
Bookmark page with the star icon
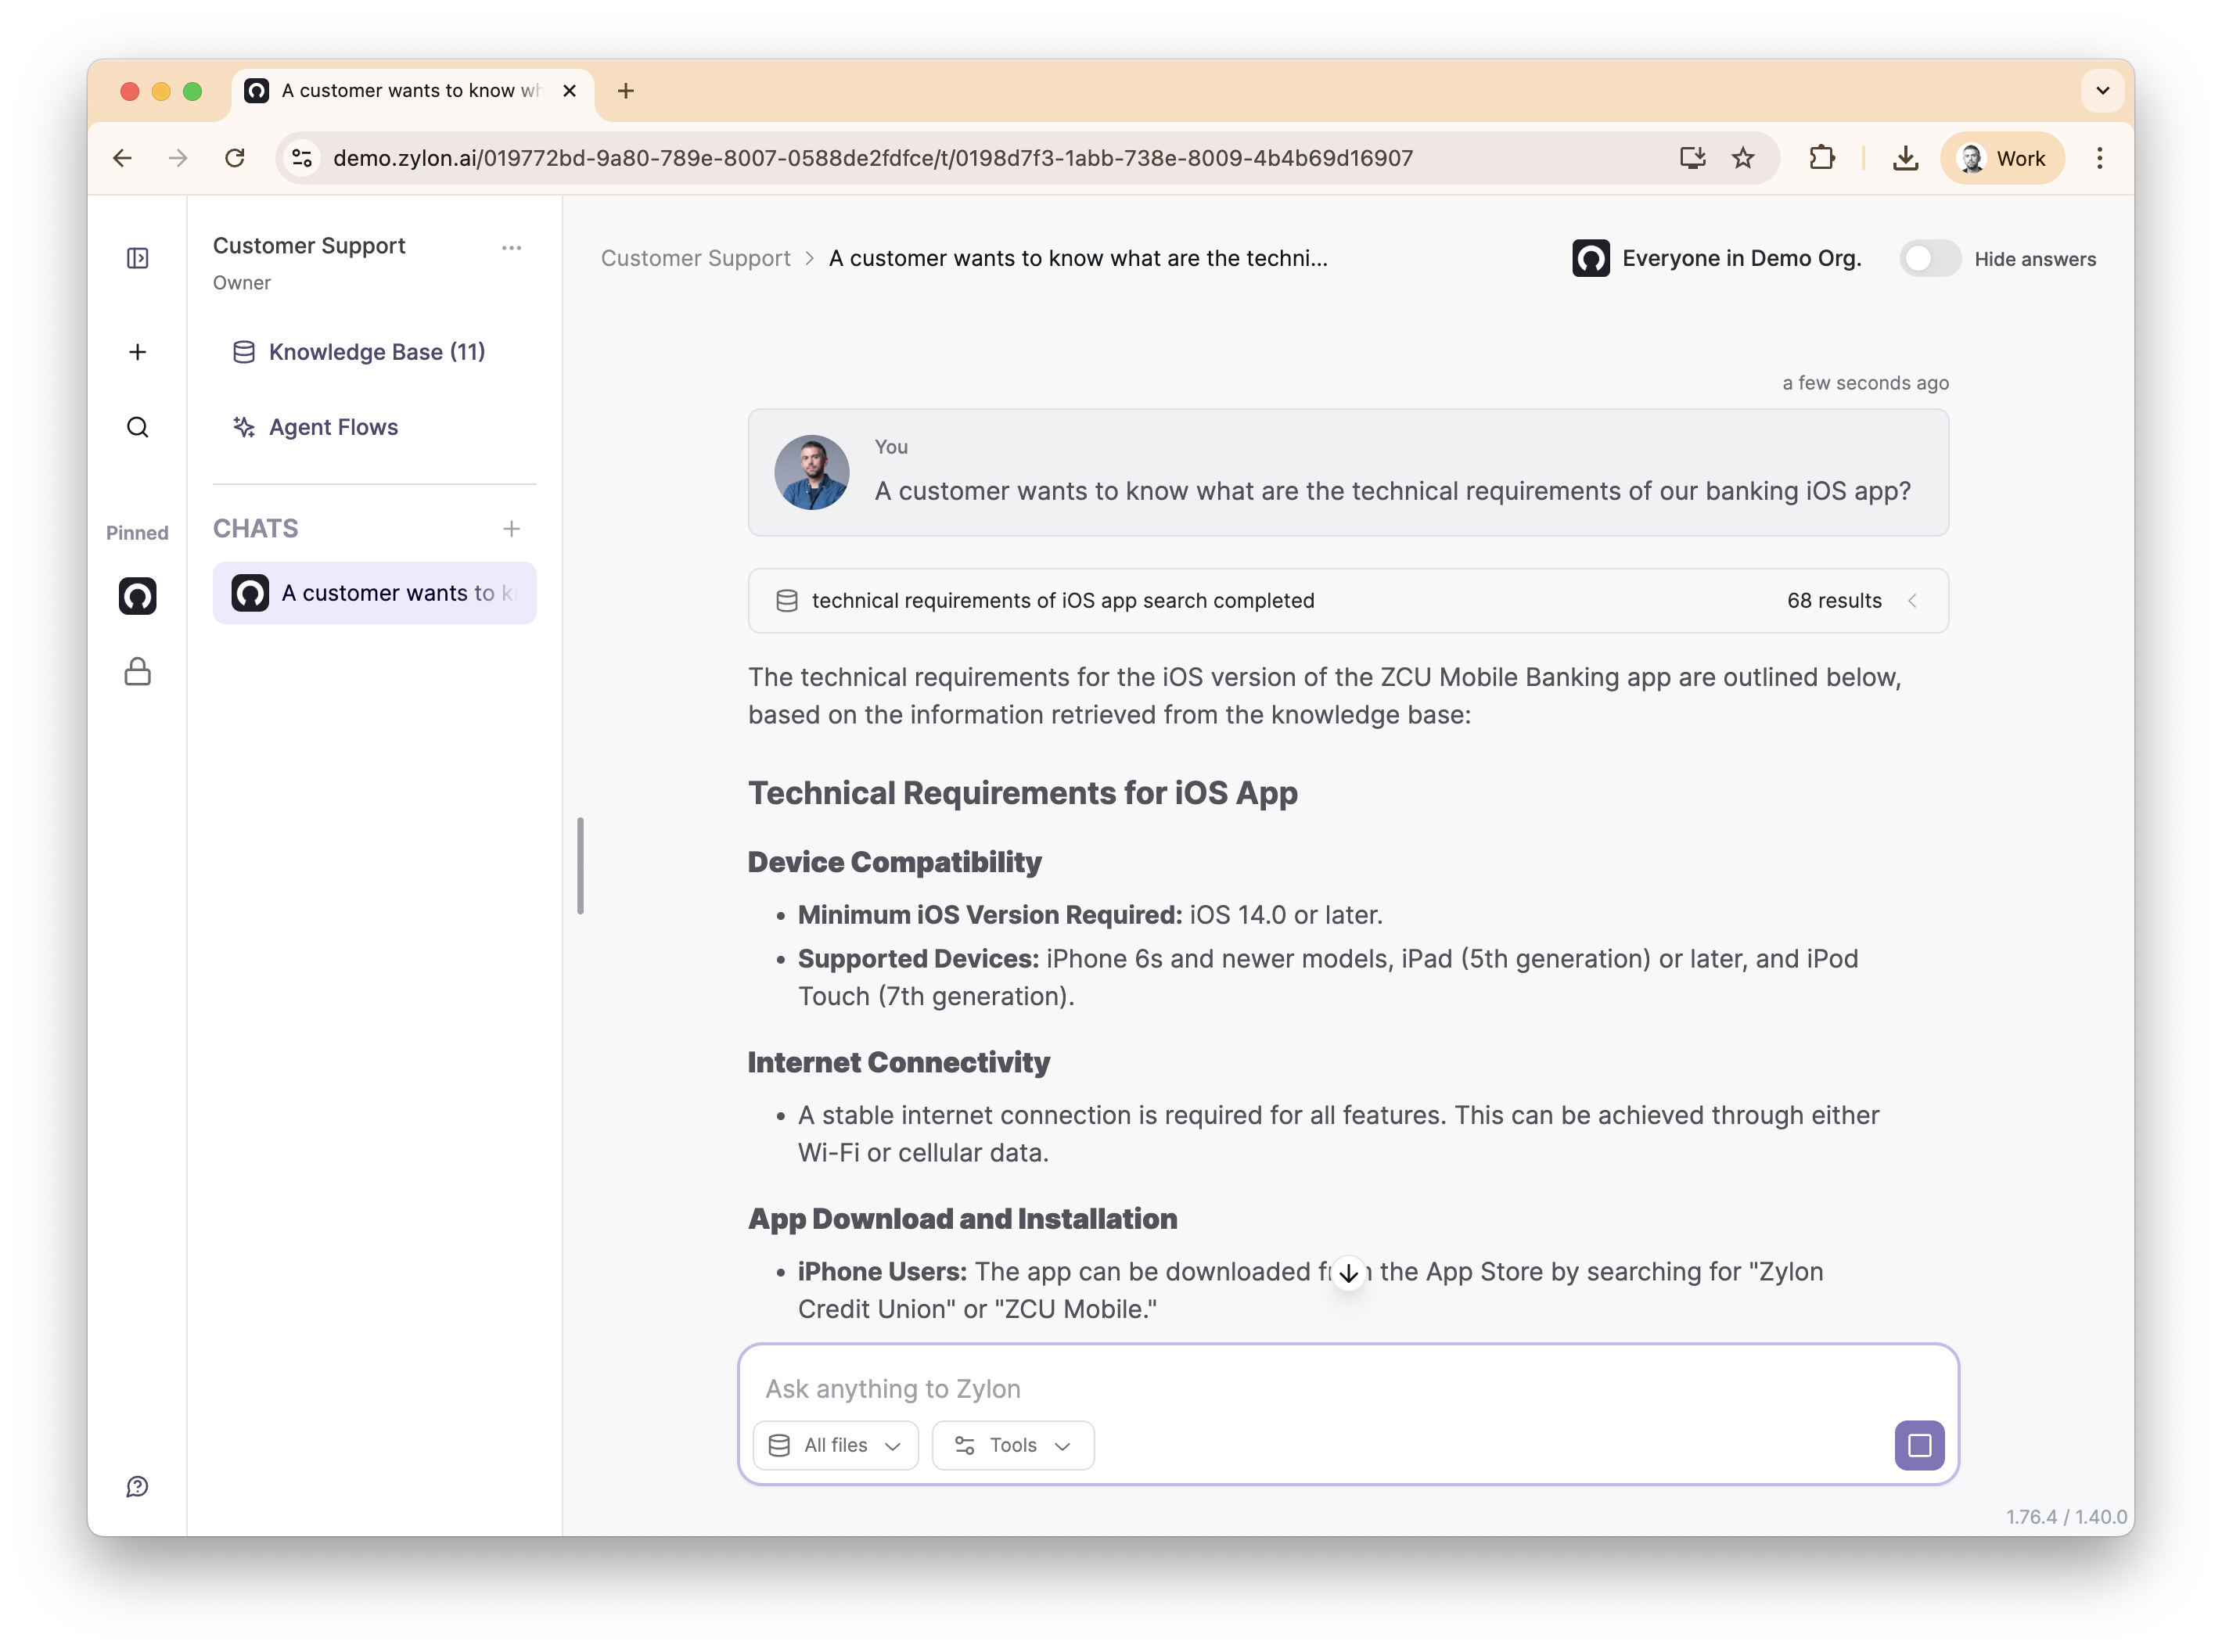[1743, 158]
